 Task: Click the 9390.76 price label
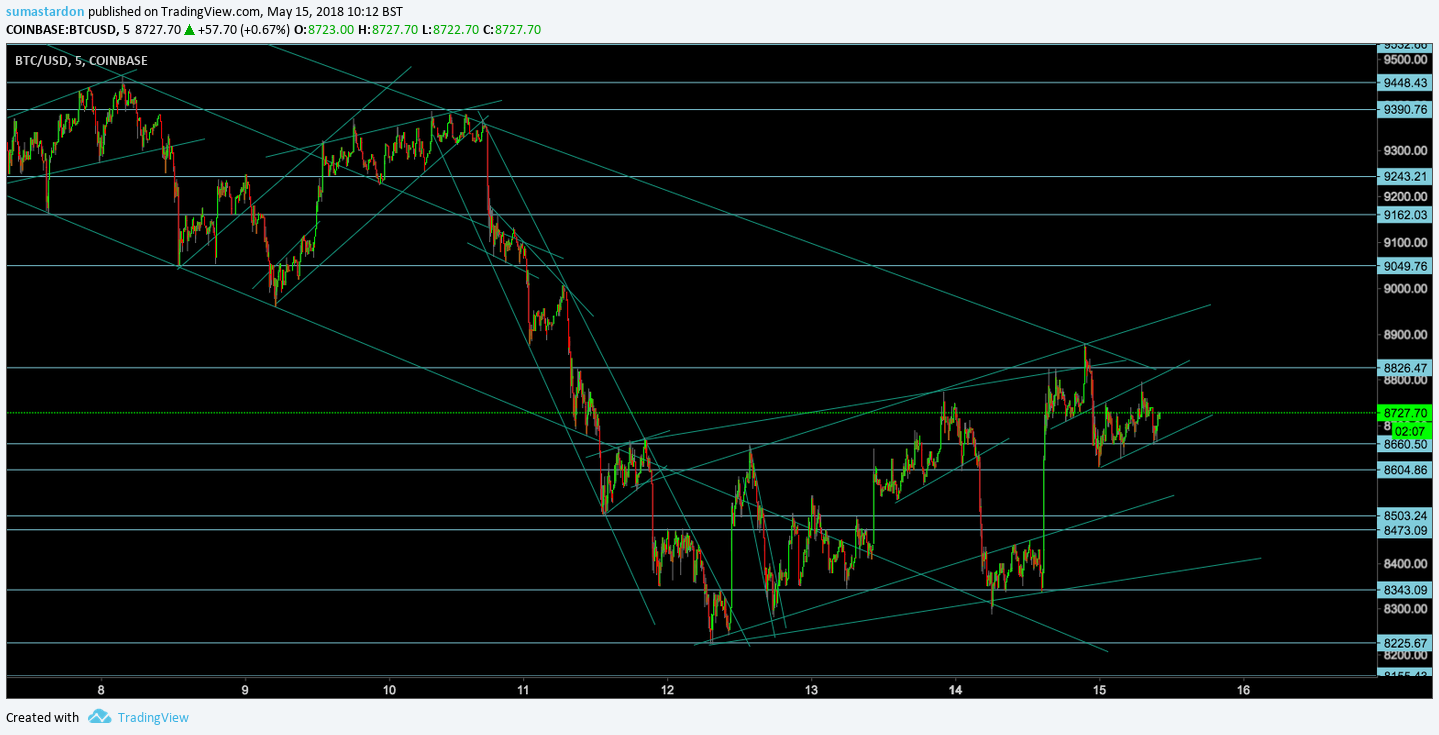[x=1407, y=110]
